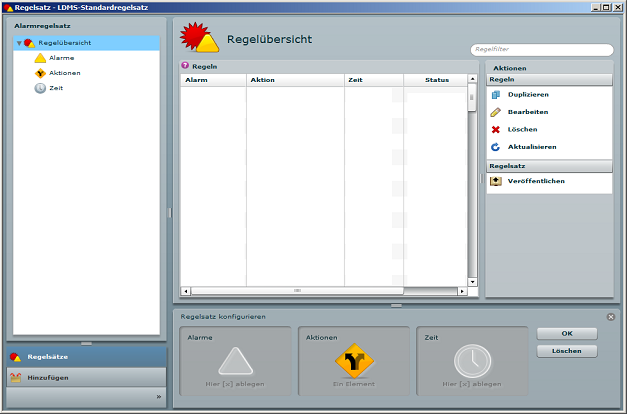Click the Aktionen tree node icon
This screenshot has width=627, height=414.
coord(40,73)
